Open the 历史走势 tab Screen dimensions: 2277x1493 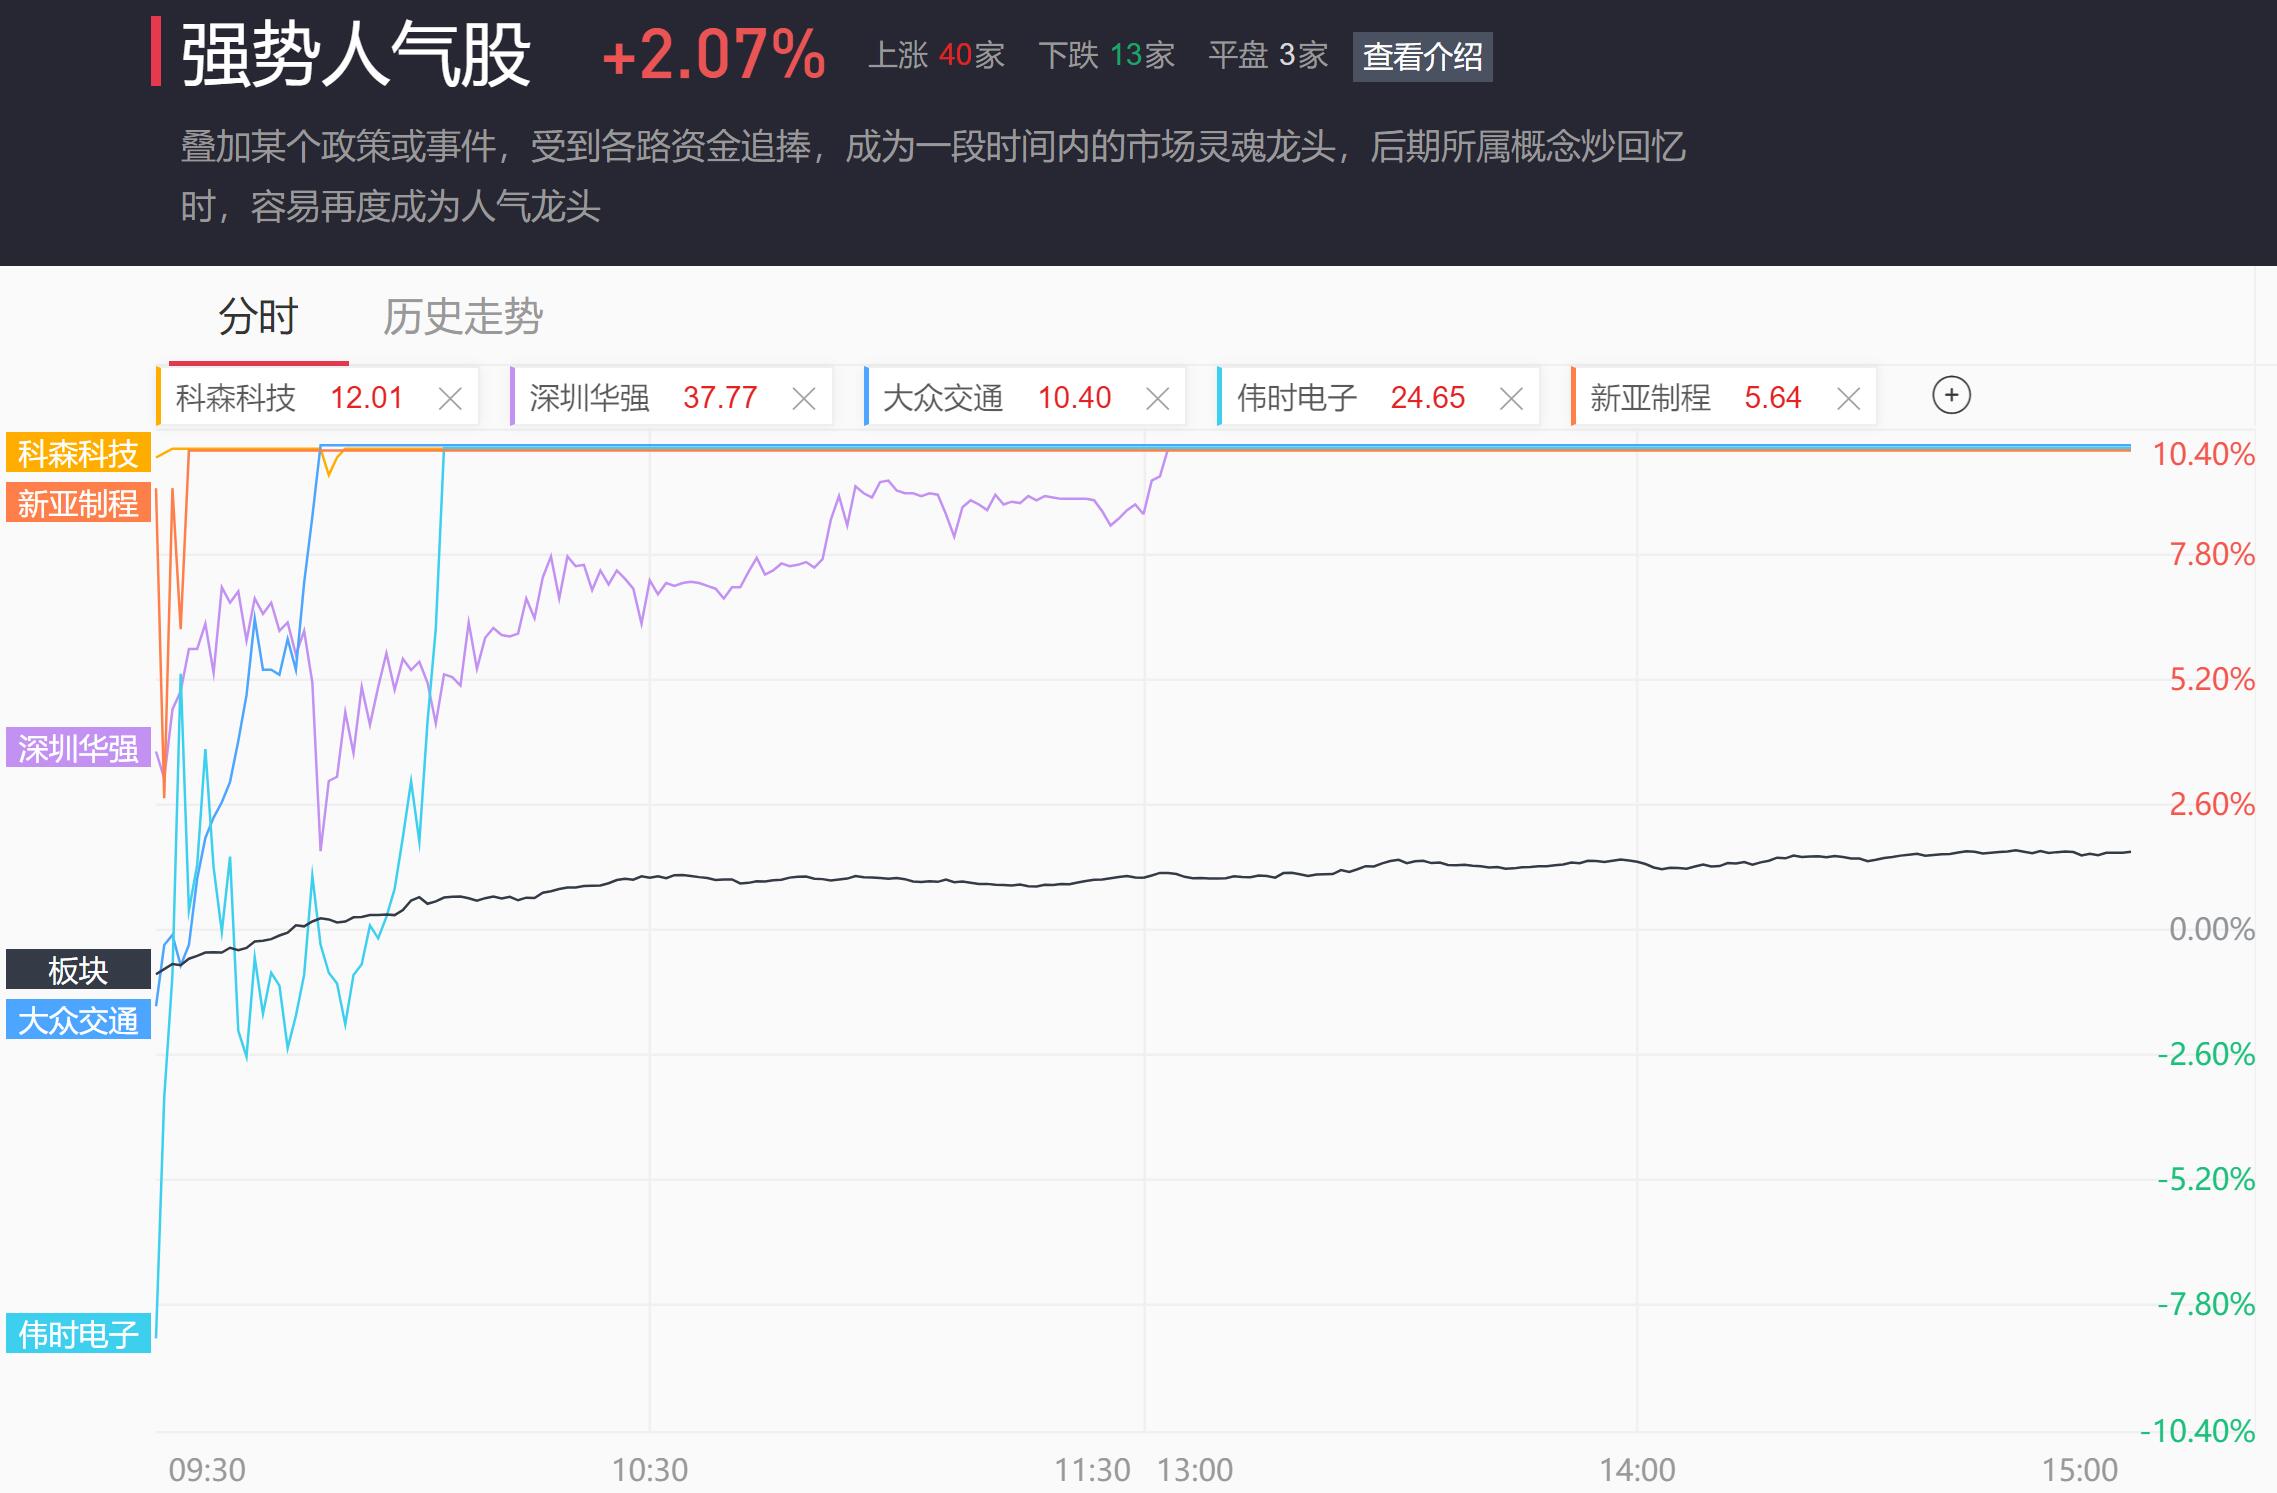click(x=462, y=318)
